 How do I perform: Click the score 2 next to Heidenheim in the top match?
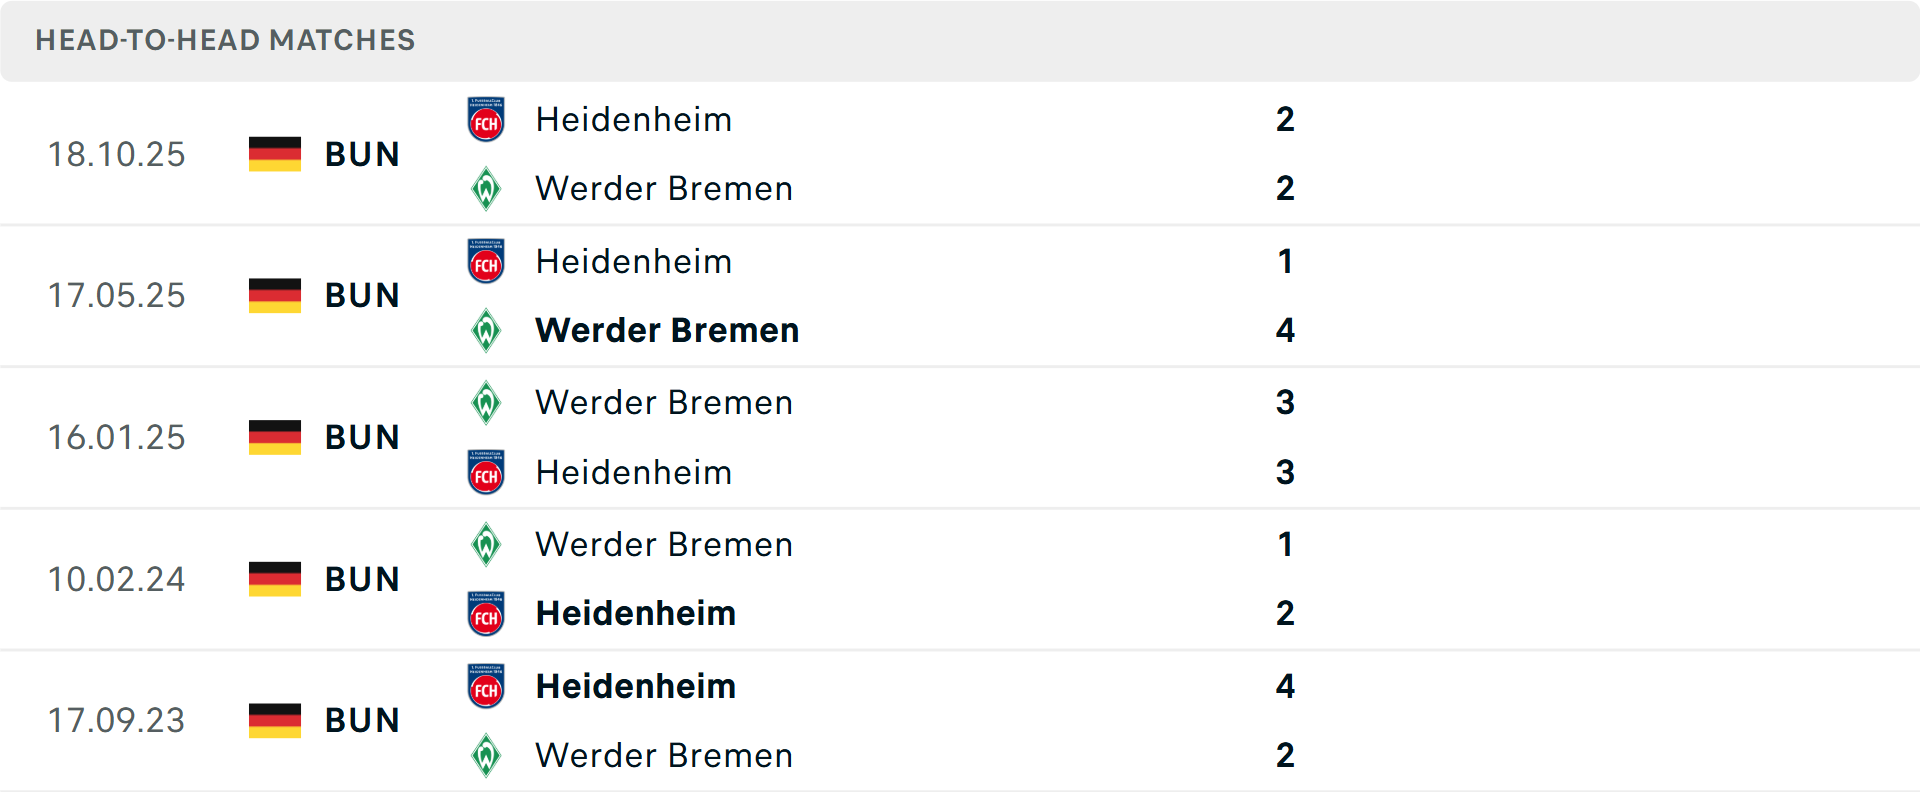(1286, 120)
